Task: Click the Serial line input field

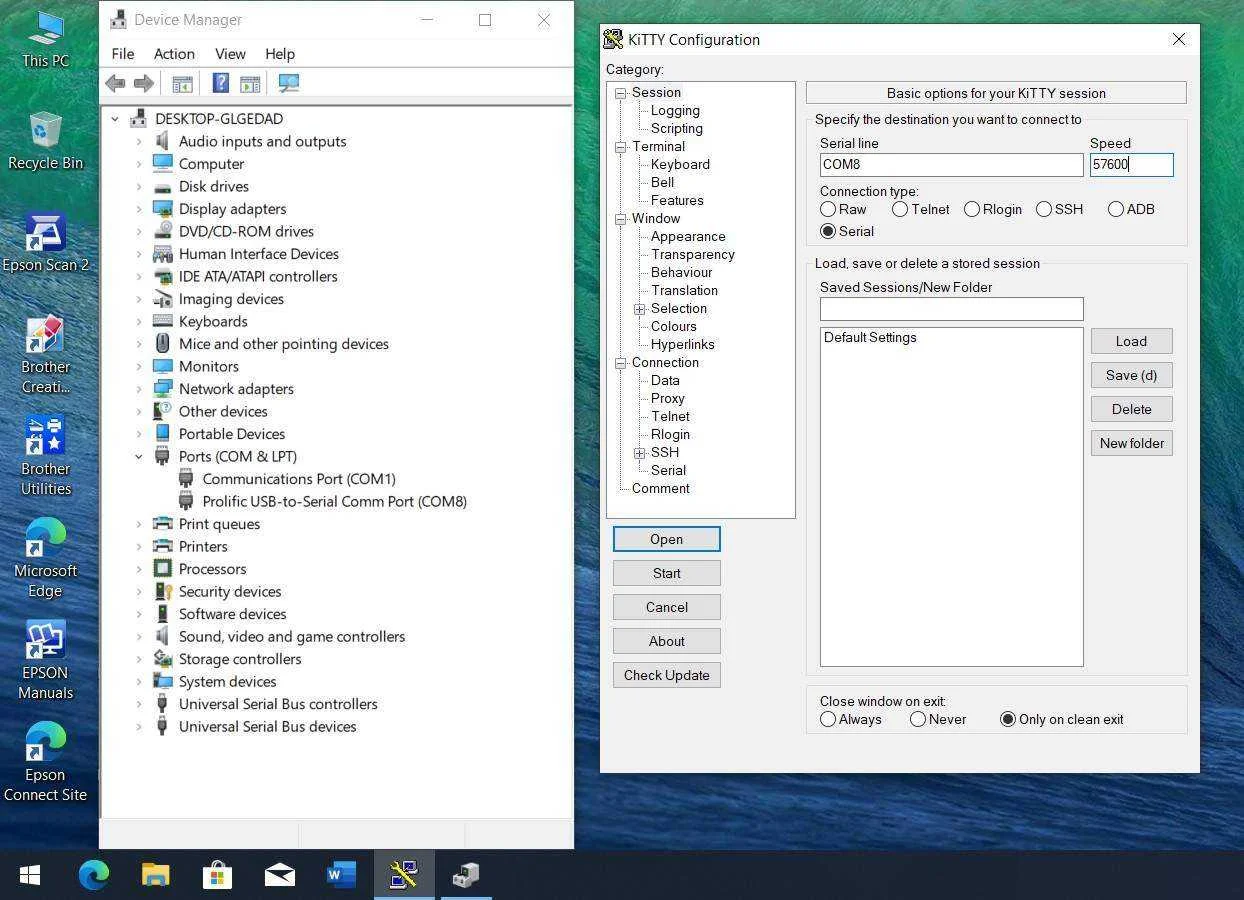Action: pyautogui.click(x=951, y=165)
